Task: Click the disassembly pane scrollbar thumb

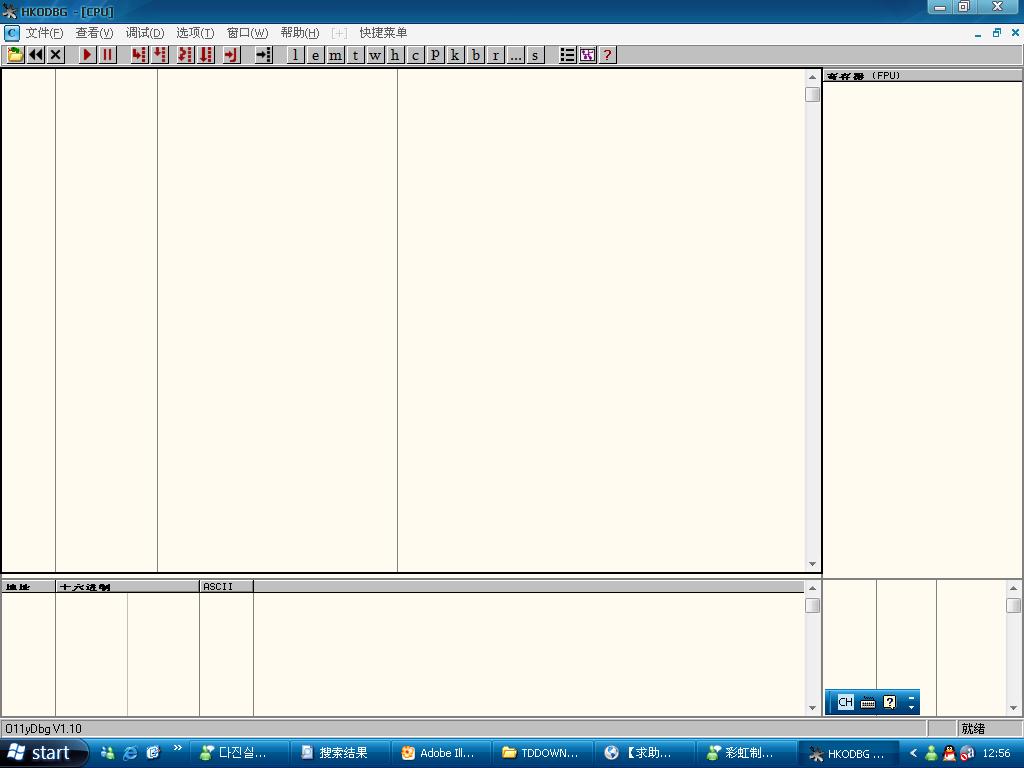Action: 812,94
